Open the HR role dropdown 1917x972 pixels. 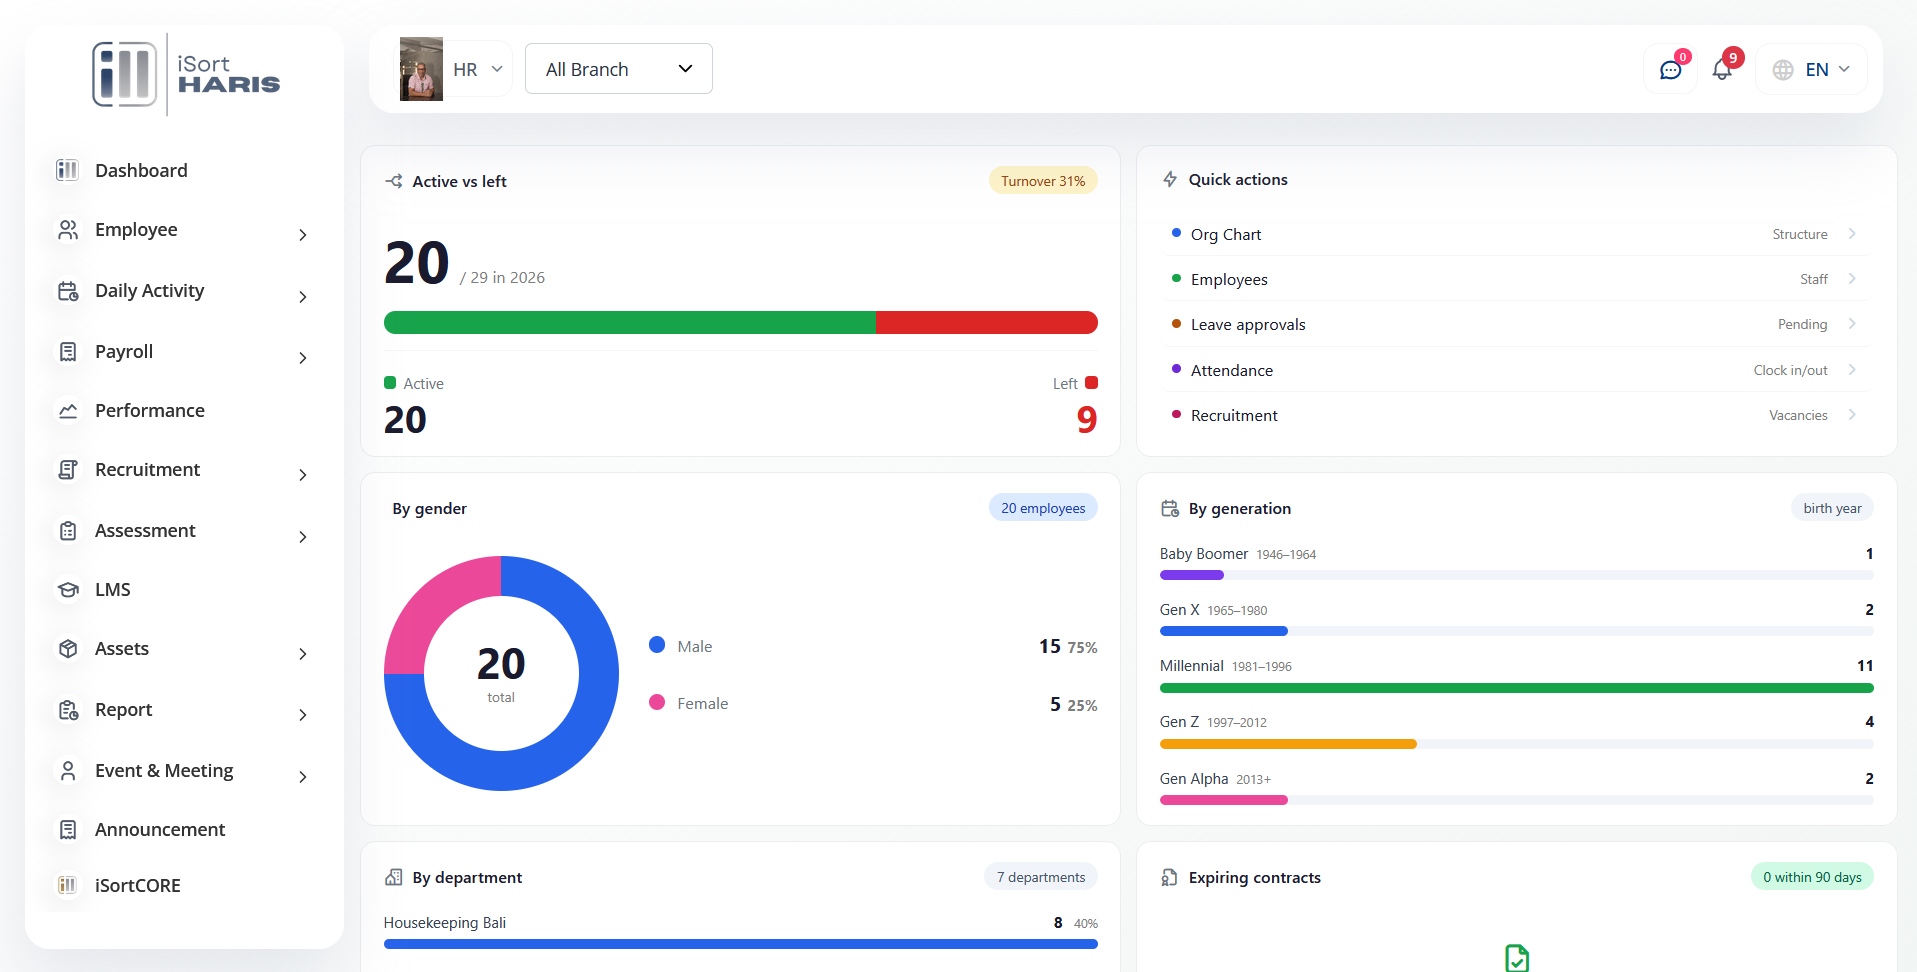coord(479,70)
